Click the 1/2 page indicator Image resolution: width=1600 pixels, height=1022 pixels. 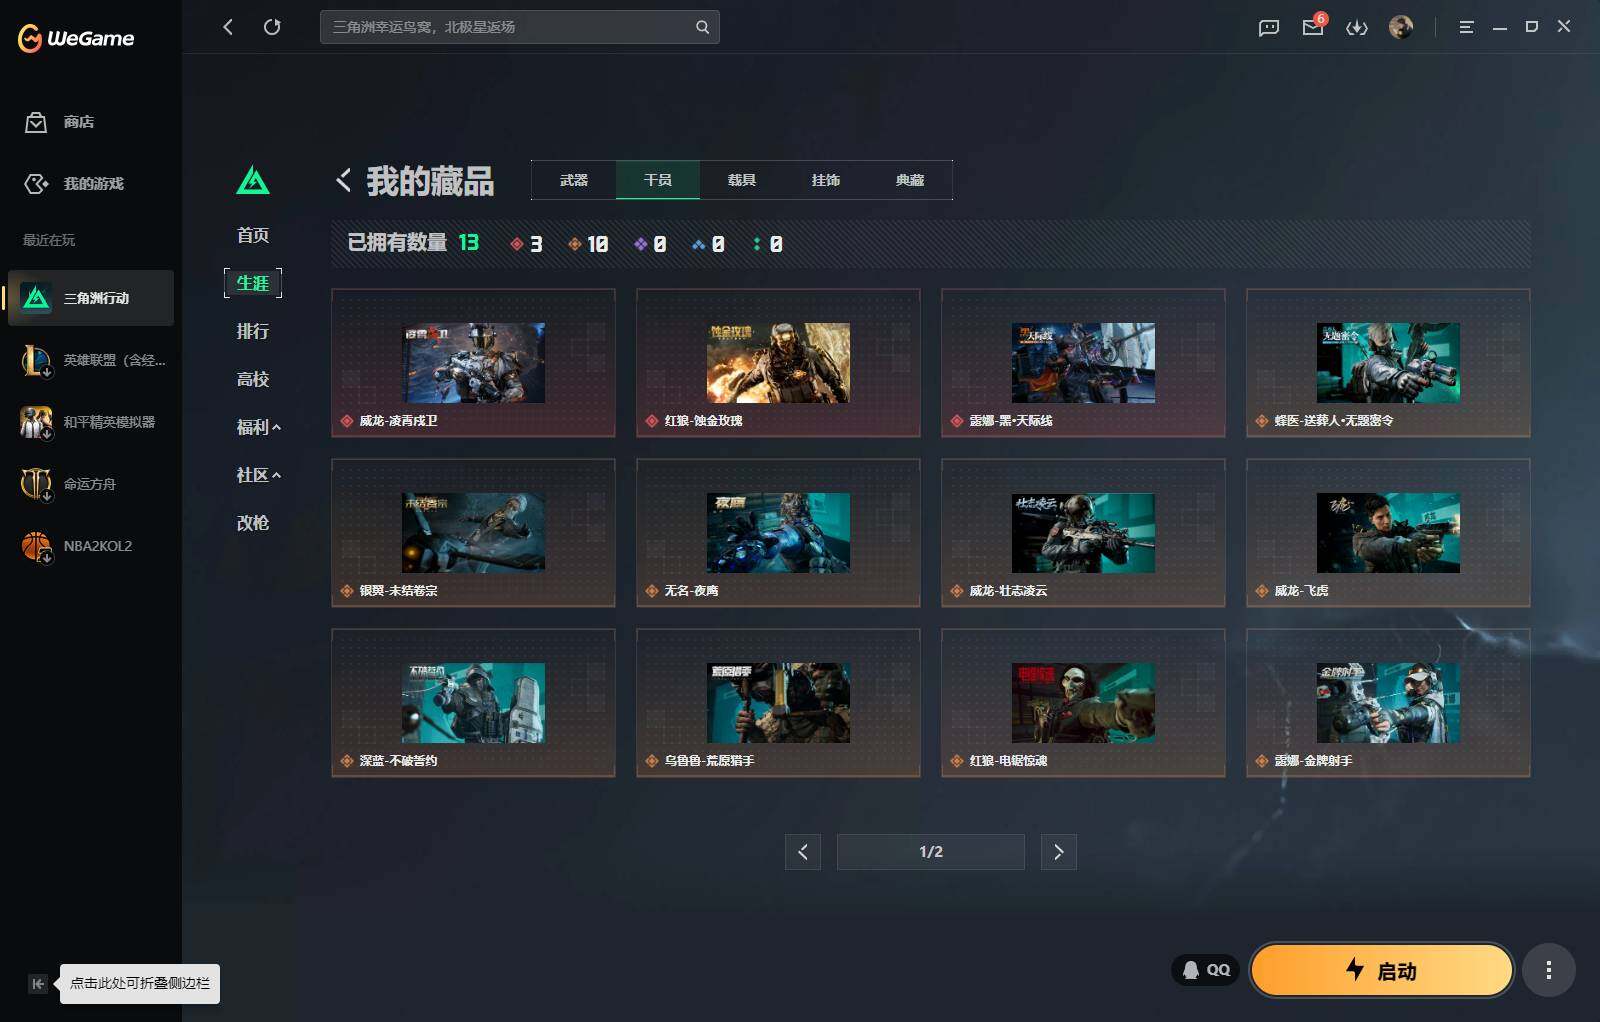[x=931, y=852]
